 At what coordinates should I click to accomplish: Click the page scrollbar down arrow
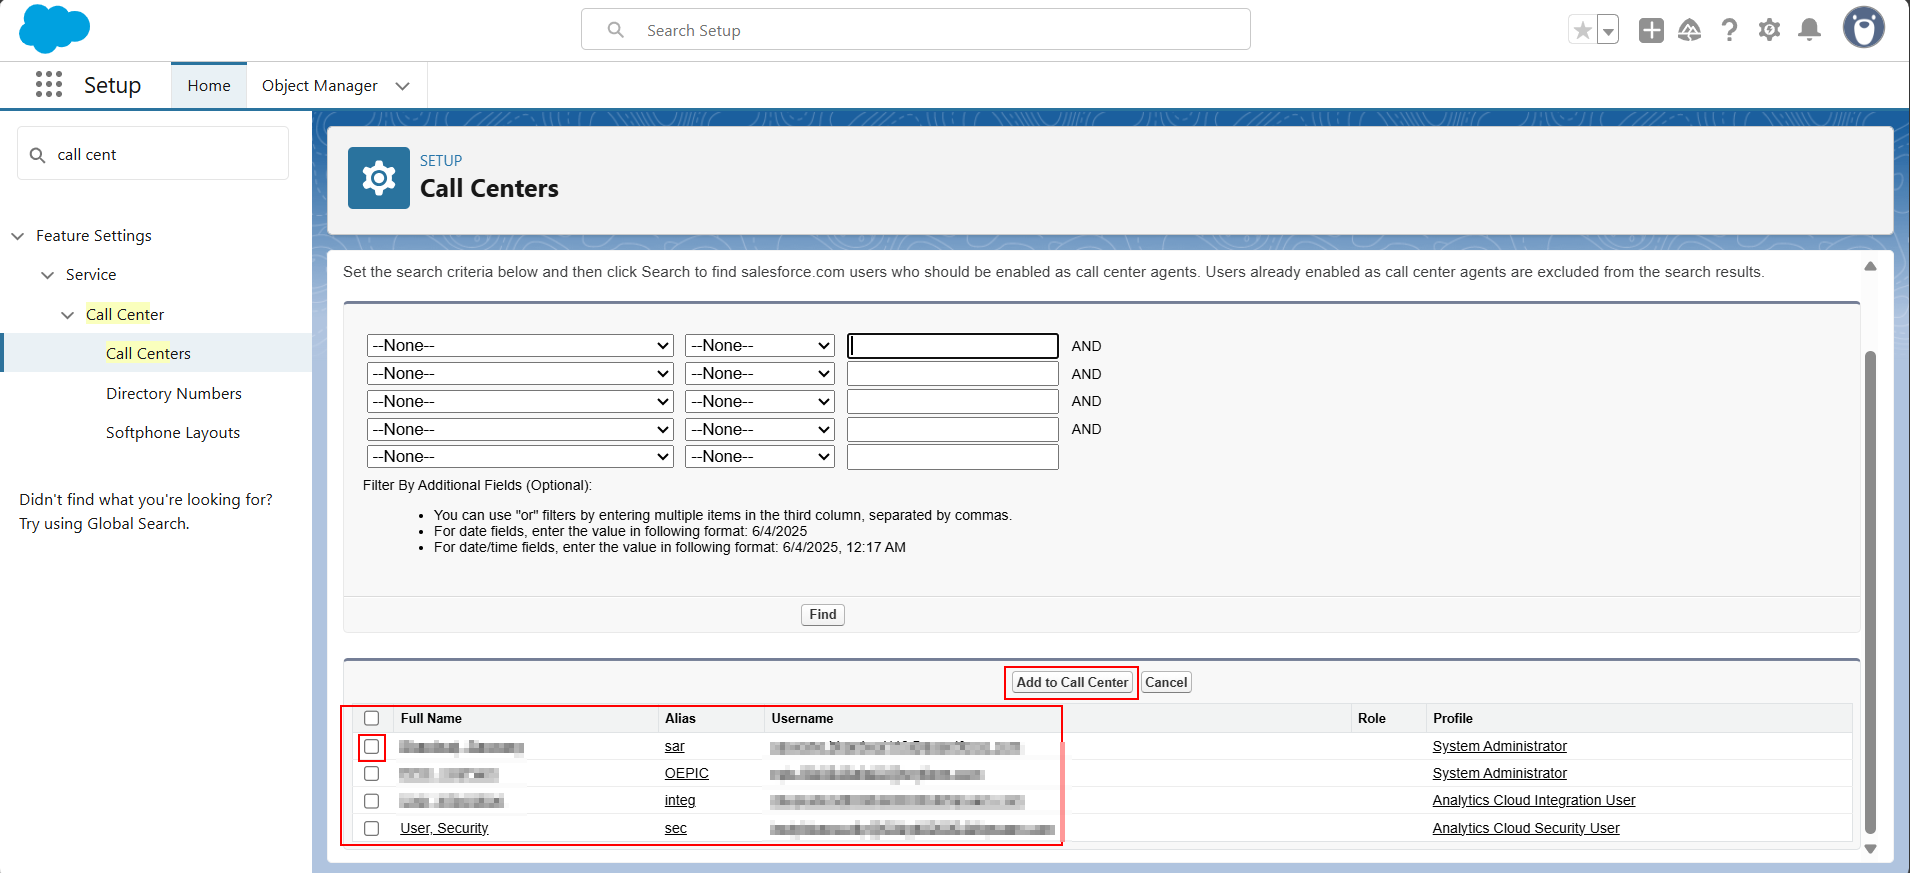tap(1870, 849)
